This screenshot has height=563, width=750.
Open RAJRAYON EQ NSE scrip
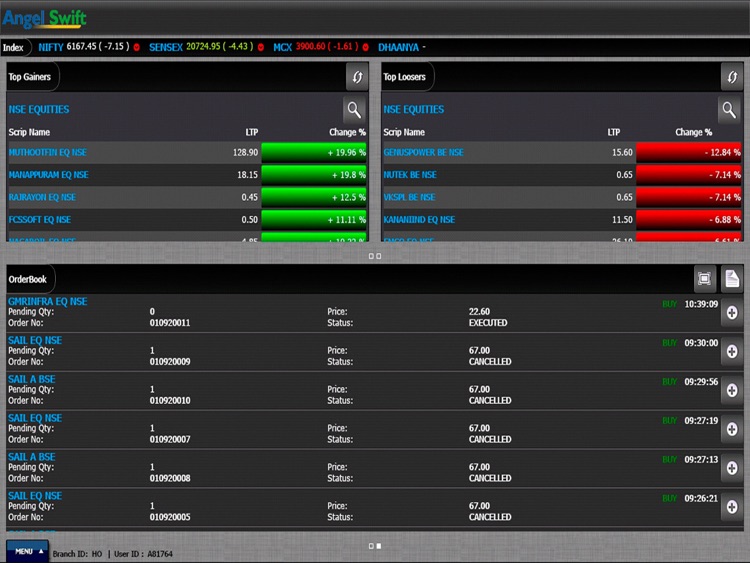pyautogui.click(x=42, y=197)
